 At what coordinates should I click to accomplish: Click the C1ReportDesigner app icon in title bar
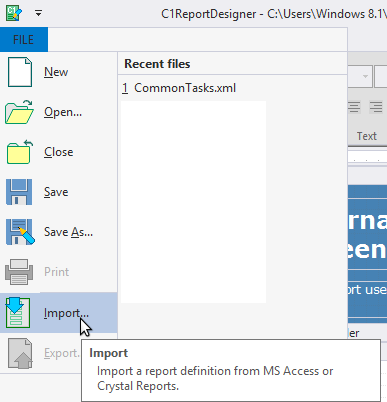point(14,13)
